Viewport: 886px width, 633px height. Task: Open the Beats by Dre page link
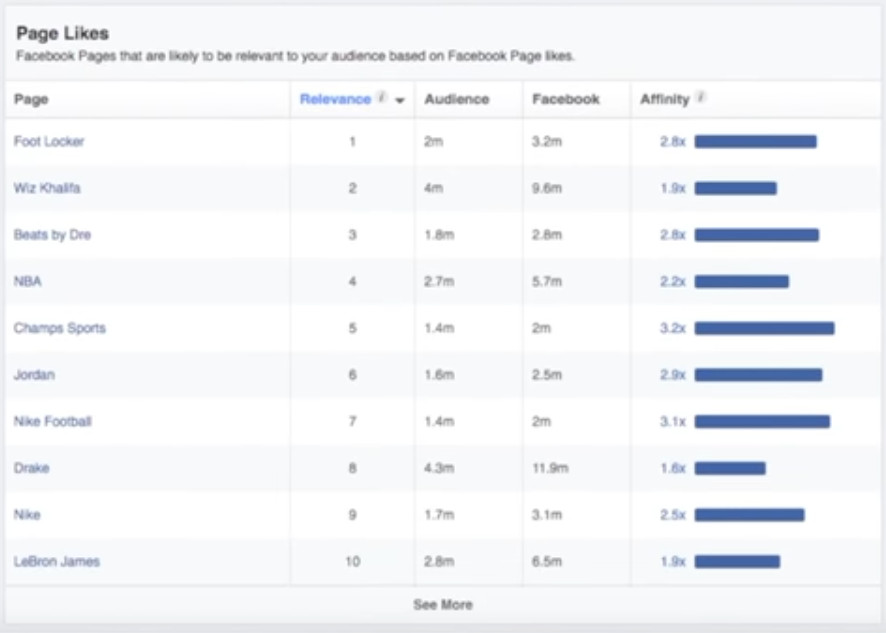[52, 235]
